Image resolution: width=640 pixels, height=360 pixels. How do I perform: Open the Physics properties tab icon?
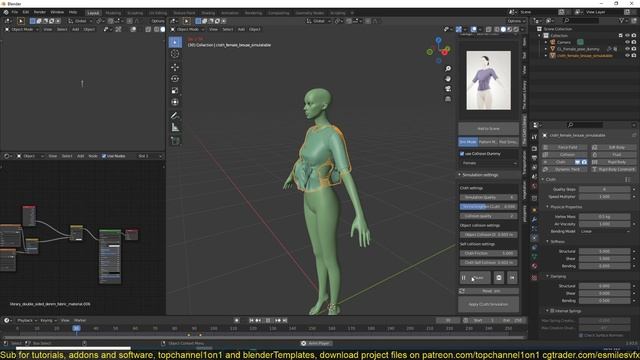[x=534, y=238]
